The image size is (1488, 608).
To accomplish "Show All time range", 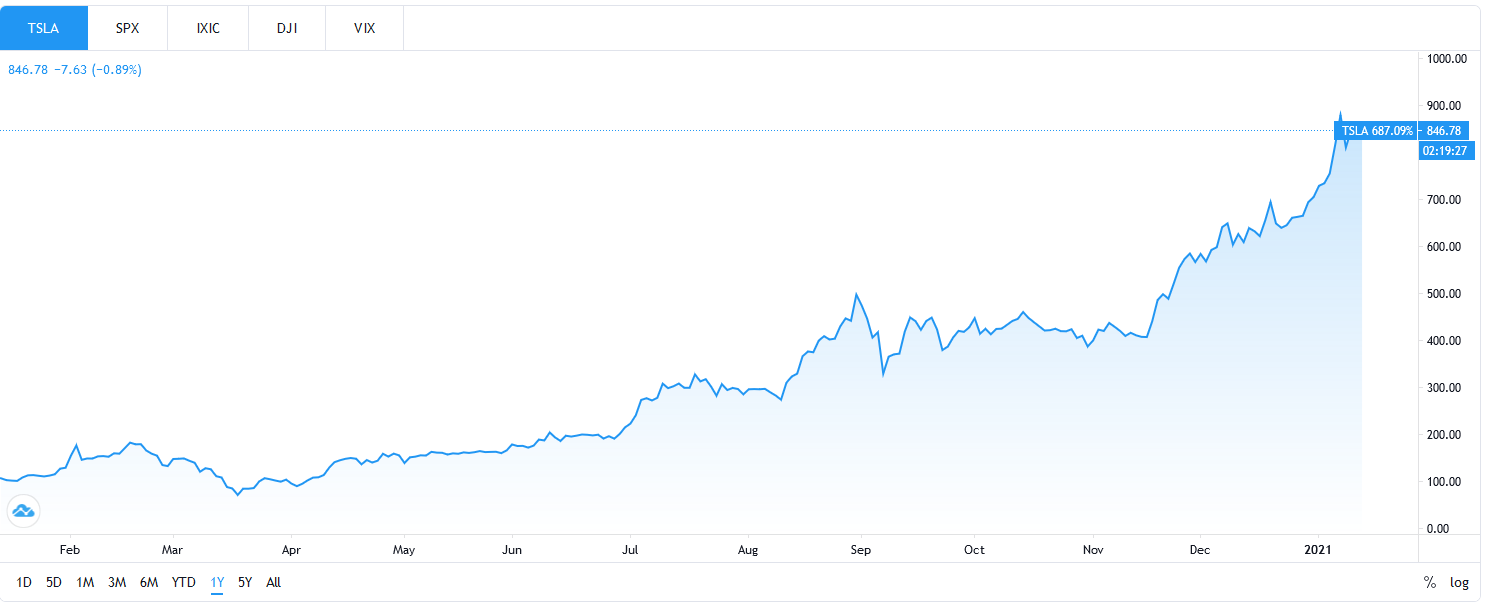I will pos(274,582).
